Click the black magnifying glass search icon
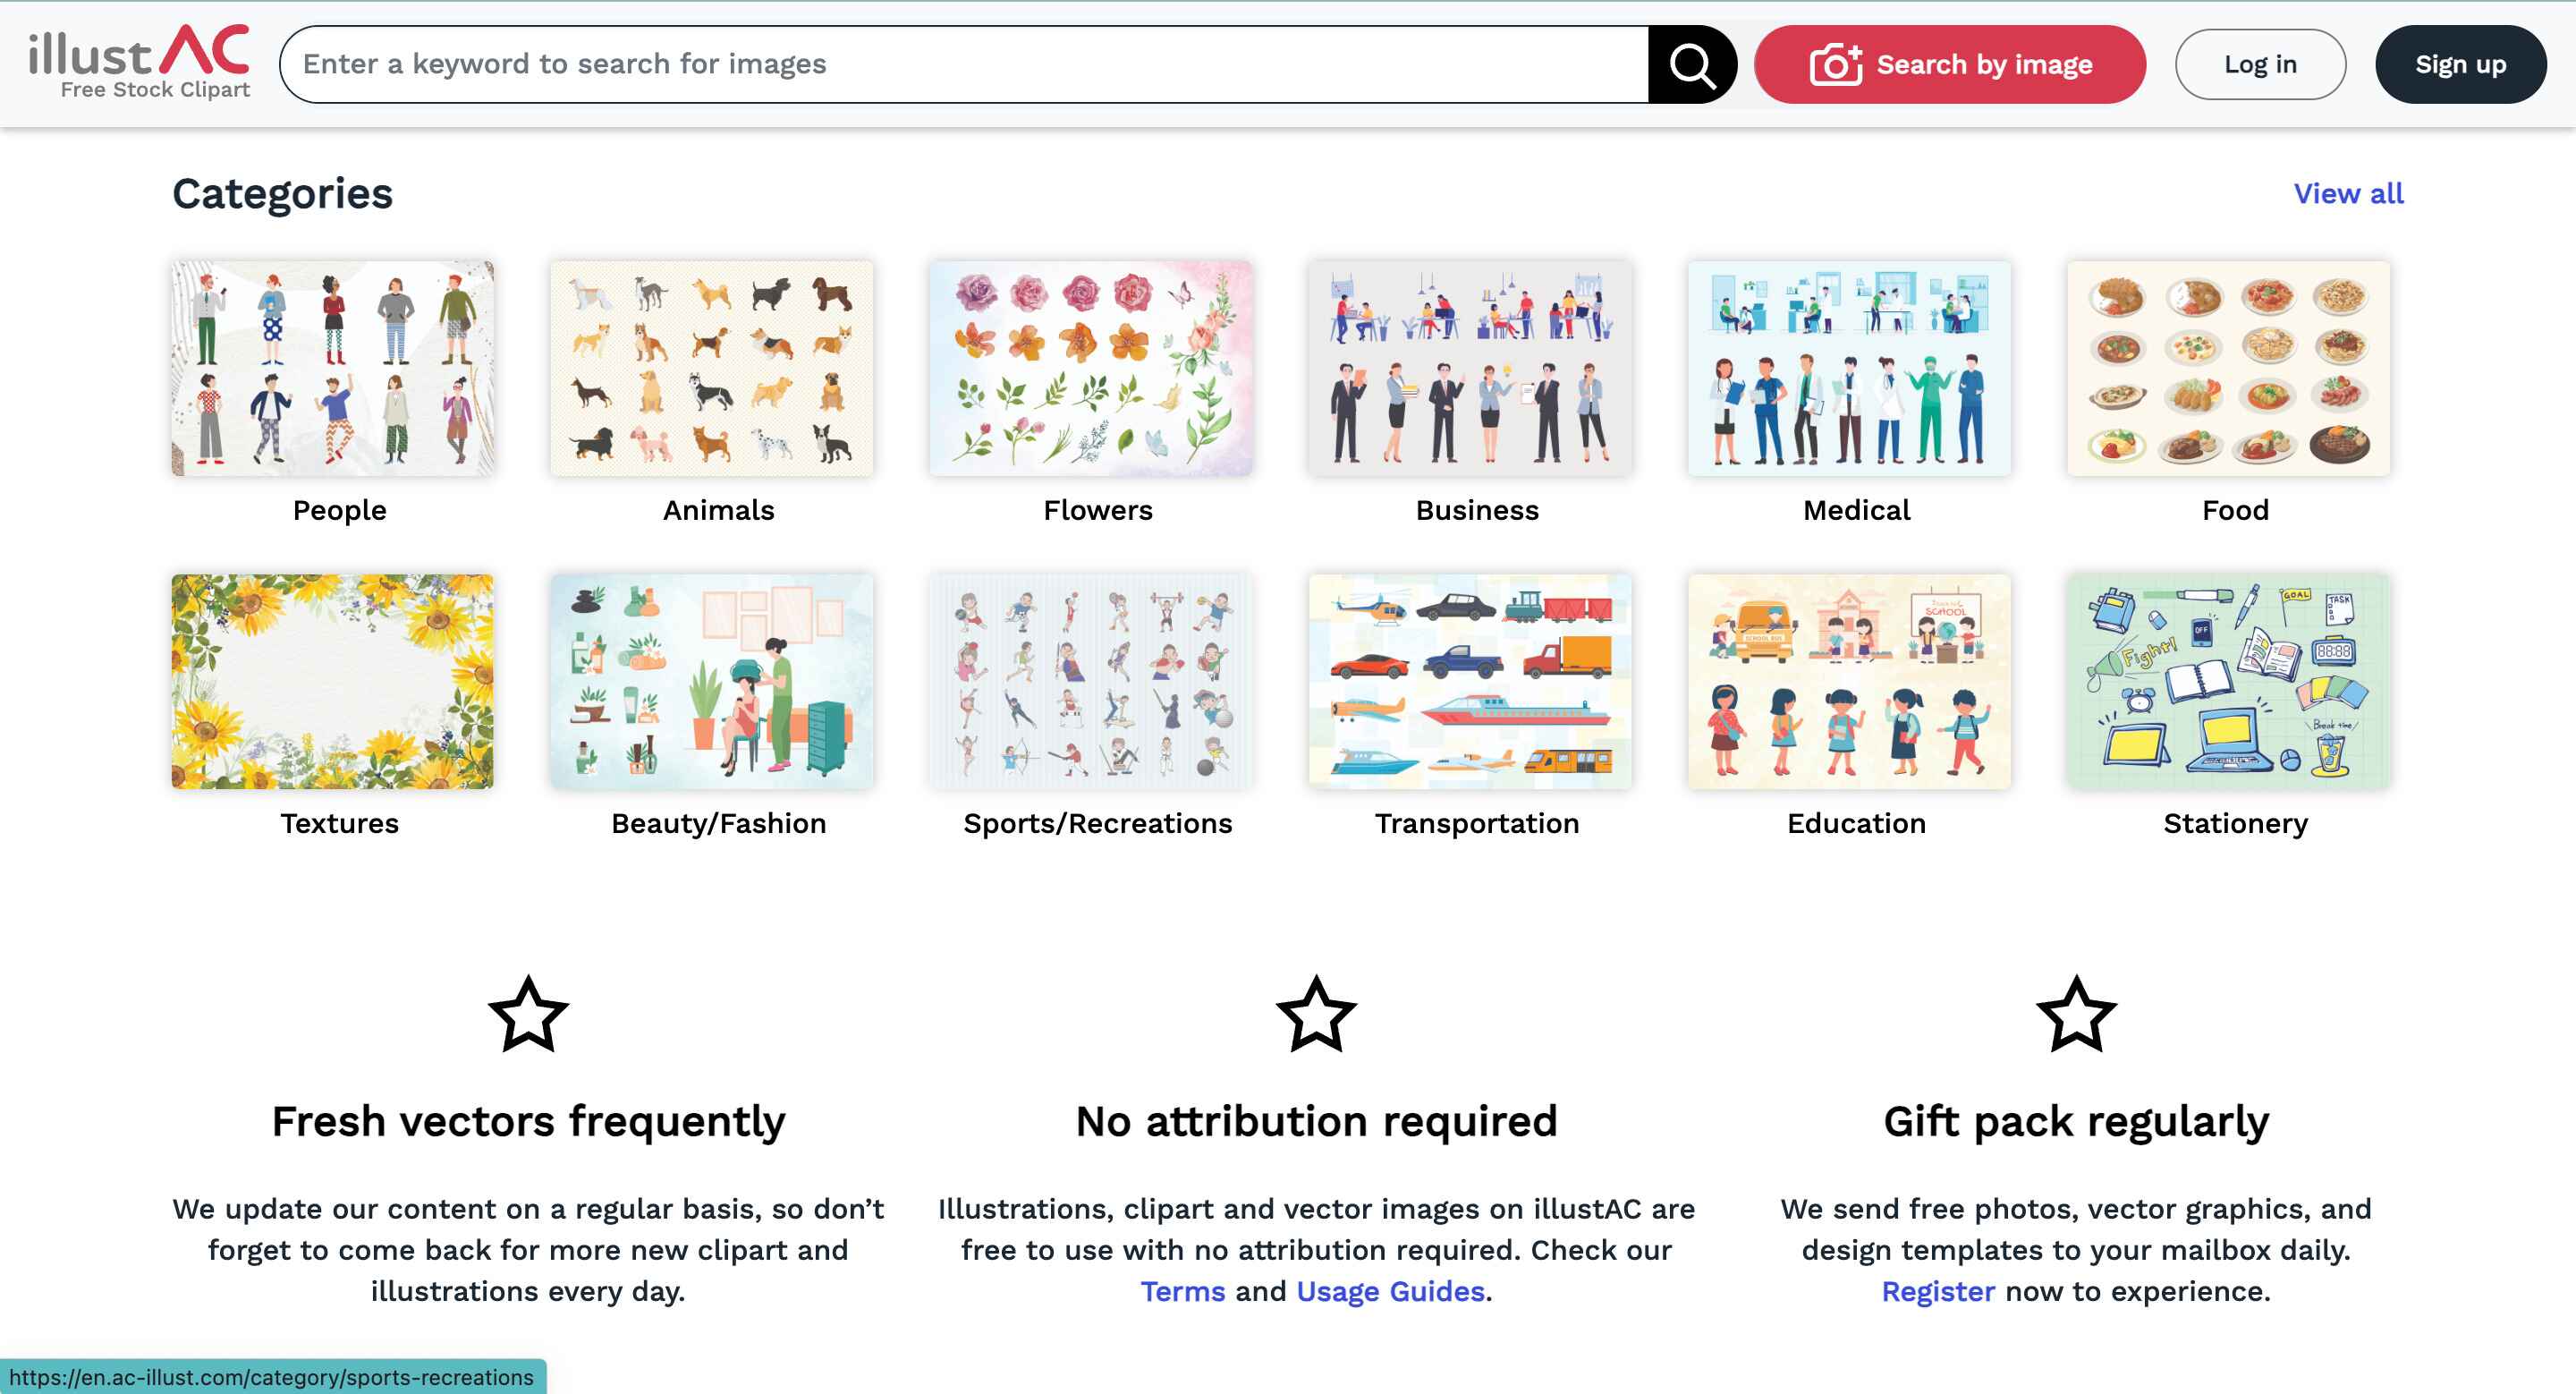This screenshot has height=1394, width=2576. coord(1692,65)
